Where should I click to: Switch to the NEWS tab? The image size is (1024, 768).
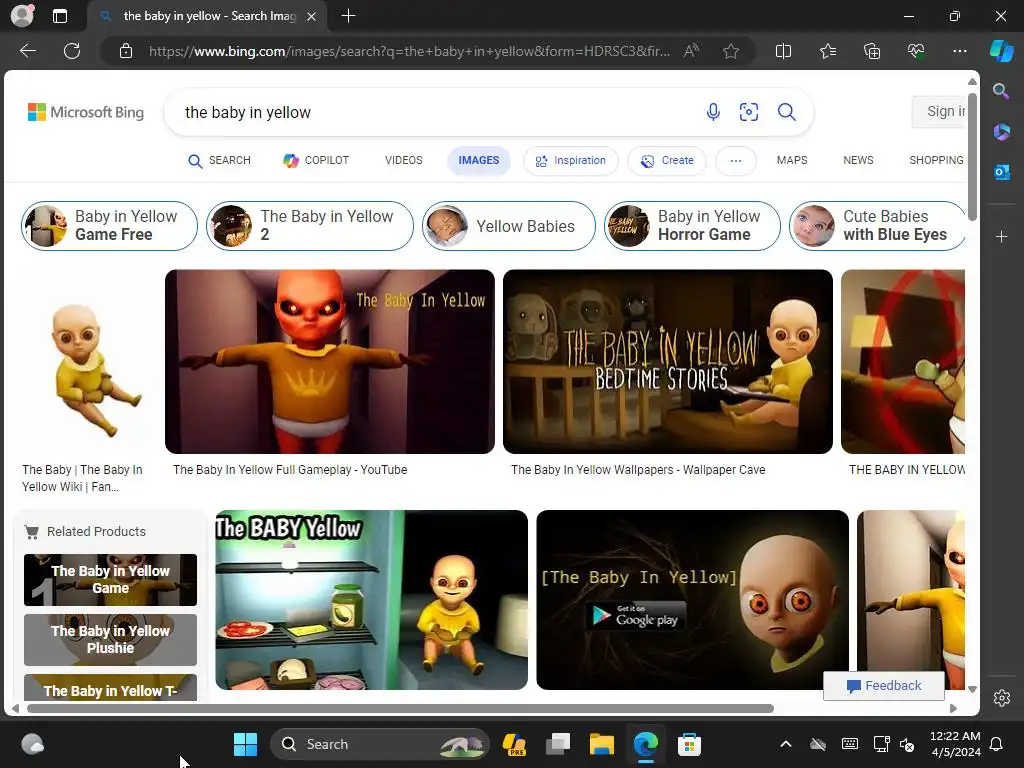point(858,161)
